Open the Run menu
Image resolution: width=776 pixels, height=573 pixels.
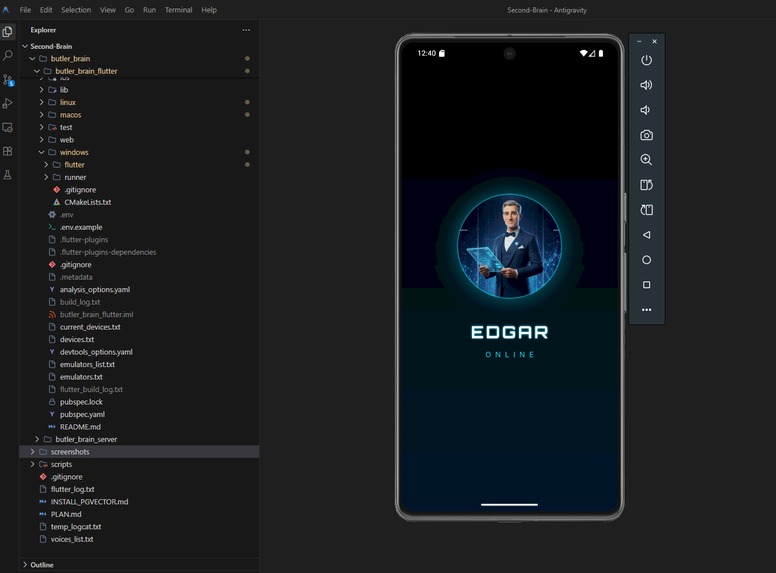coord(149,10)
